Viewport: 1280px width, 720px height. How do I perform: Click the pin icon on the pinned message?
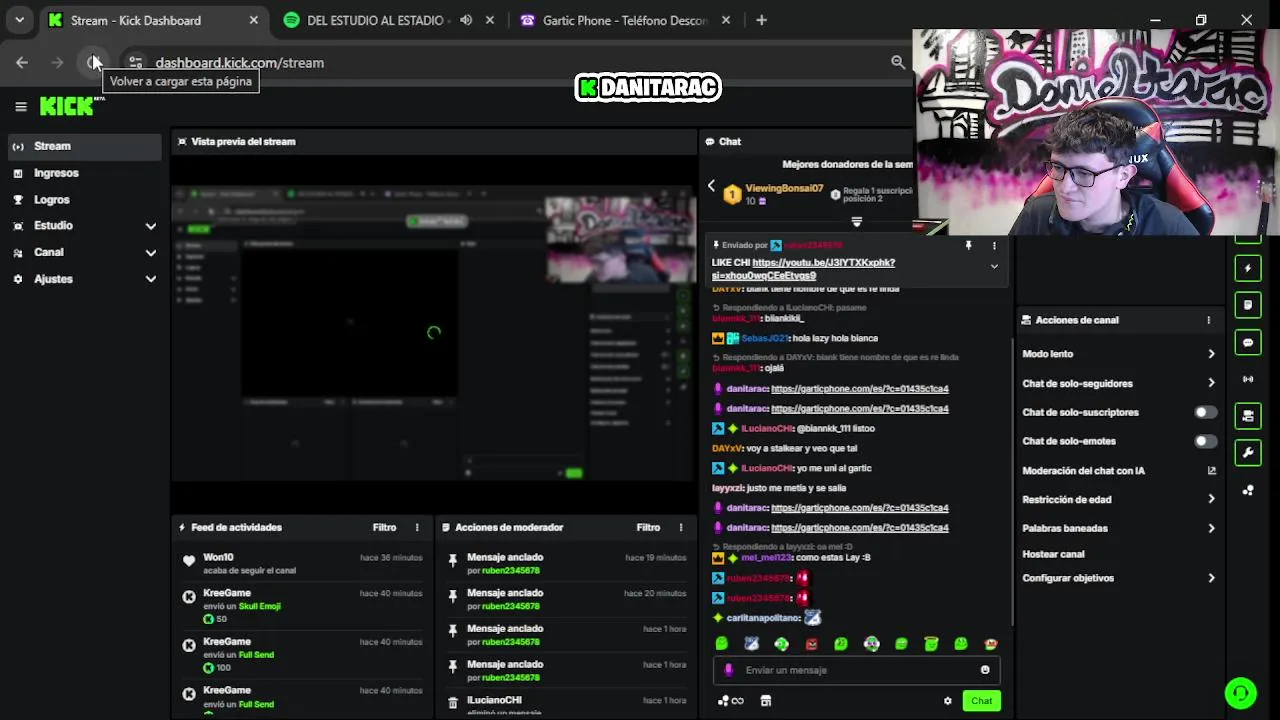(x=968, y=245)
